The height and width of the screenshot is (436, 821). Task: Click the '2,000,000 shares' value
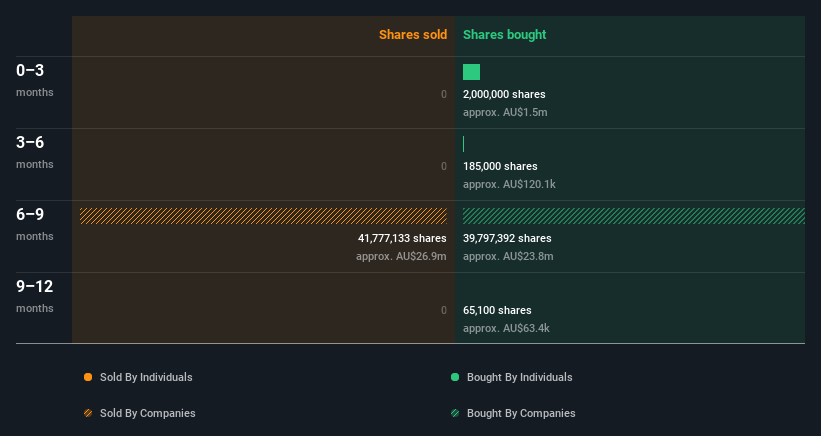click(x=504, y=94)
